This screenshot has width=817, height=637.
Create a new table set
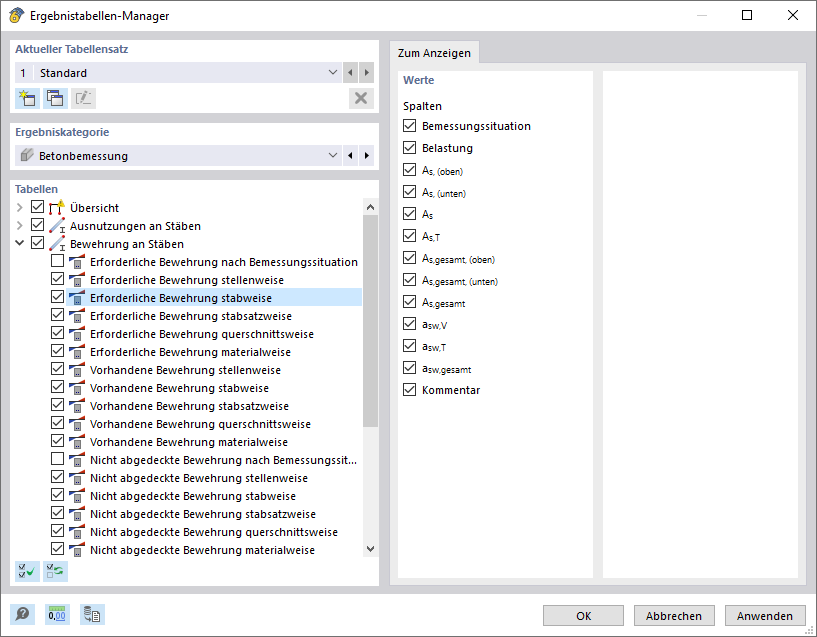27,98
